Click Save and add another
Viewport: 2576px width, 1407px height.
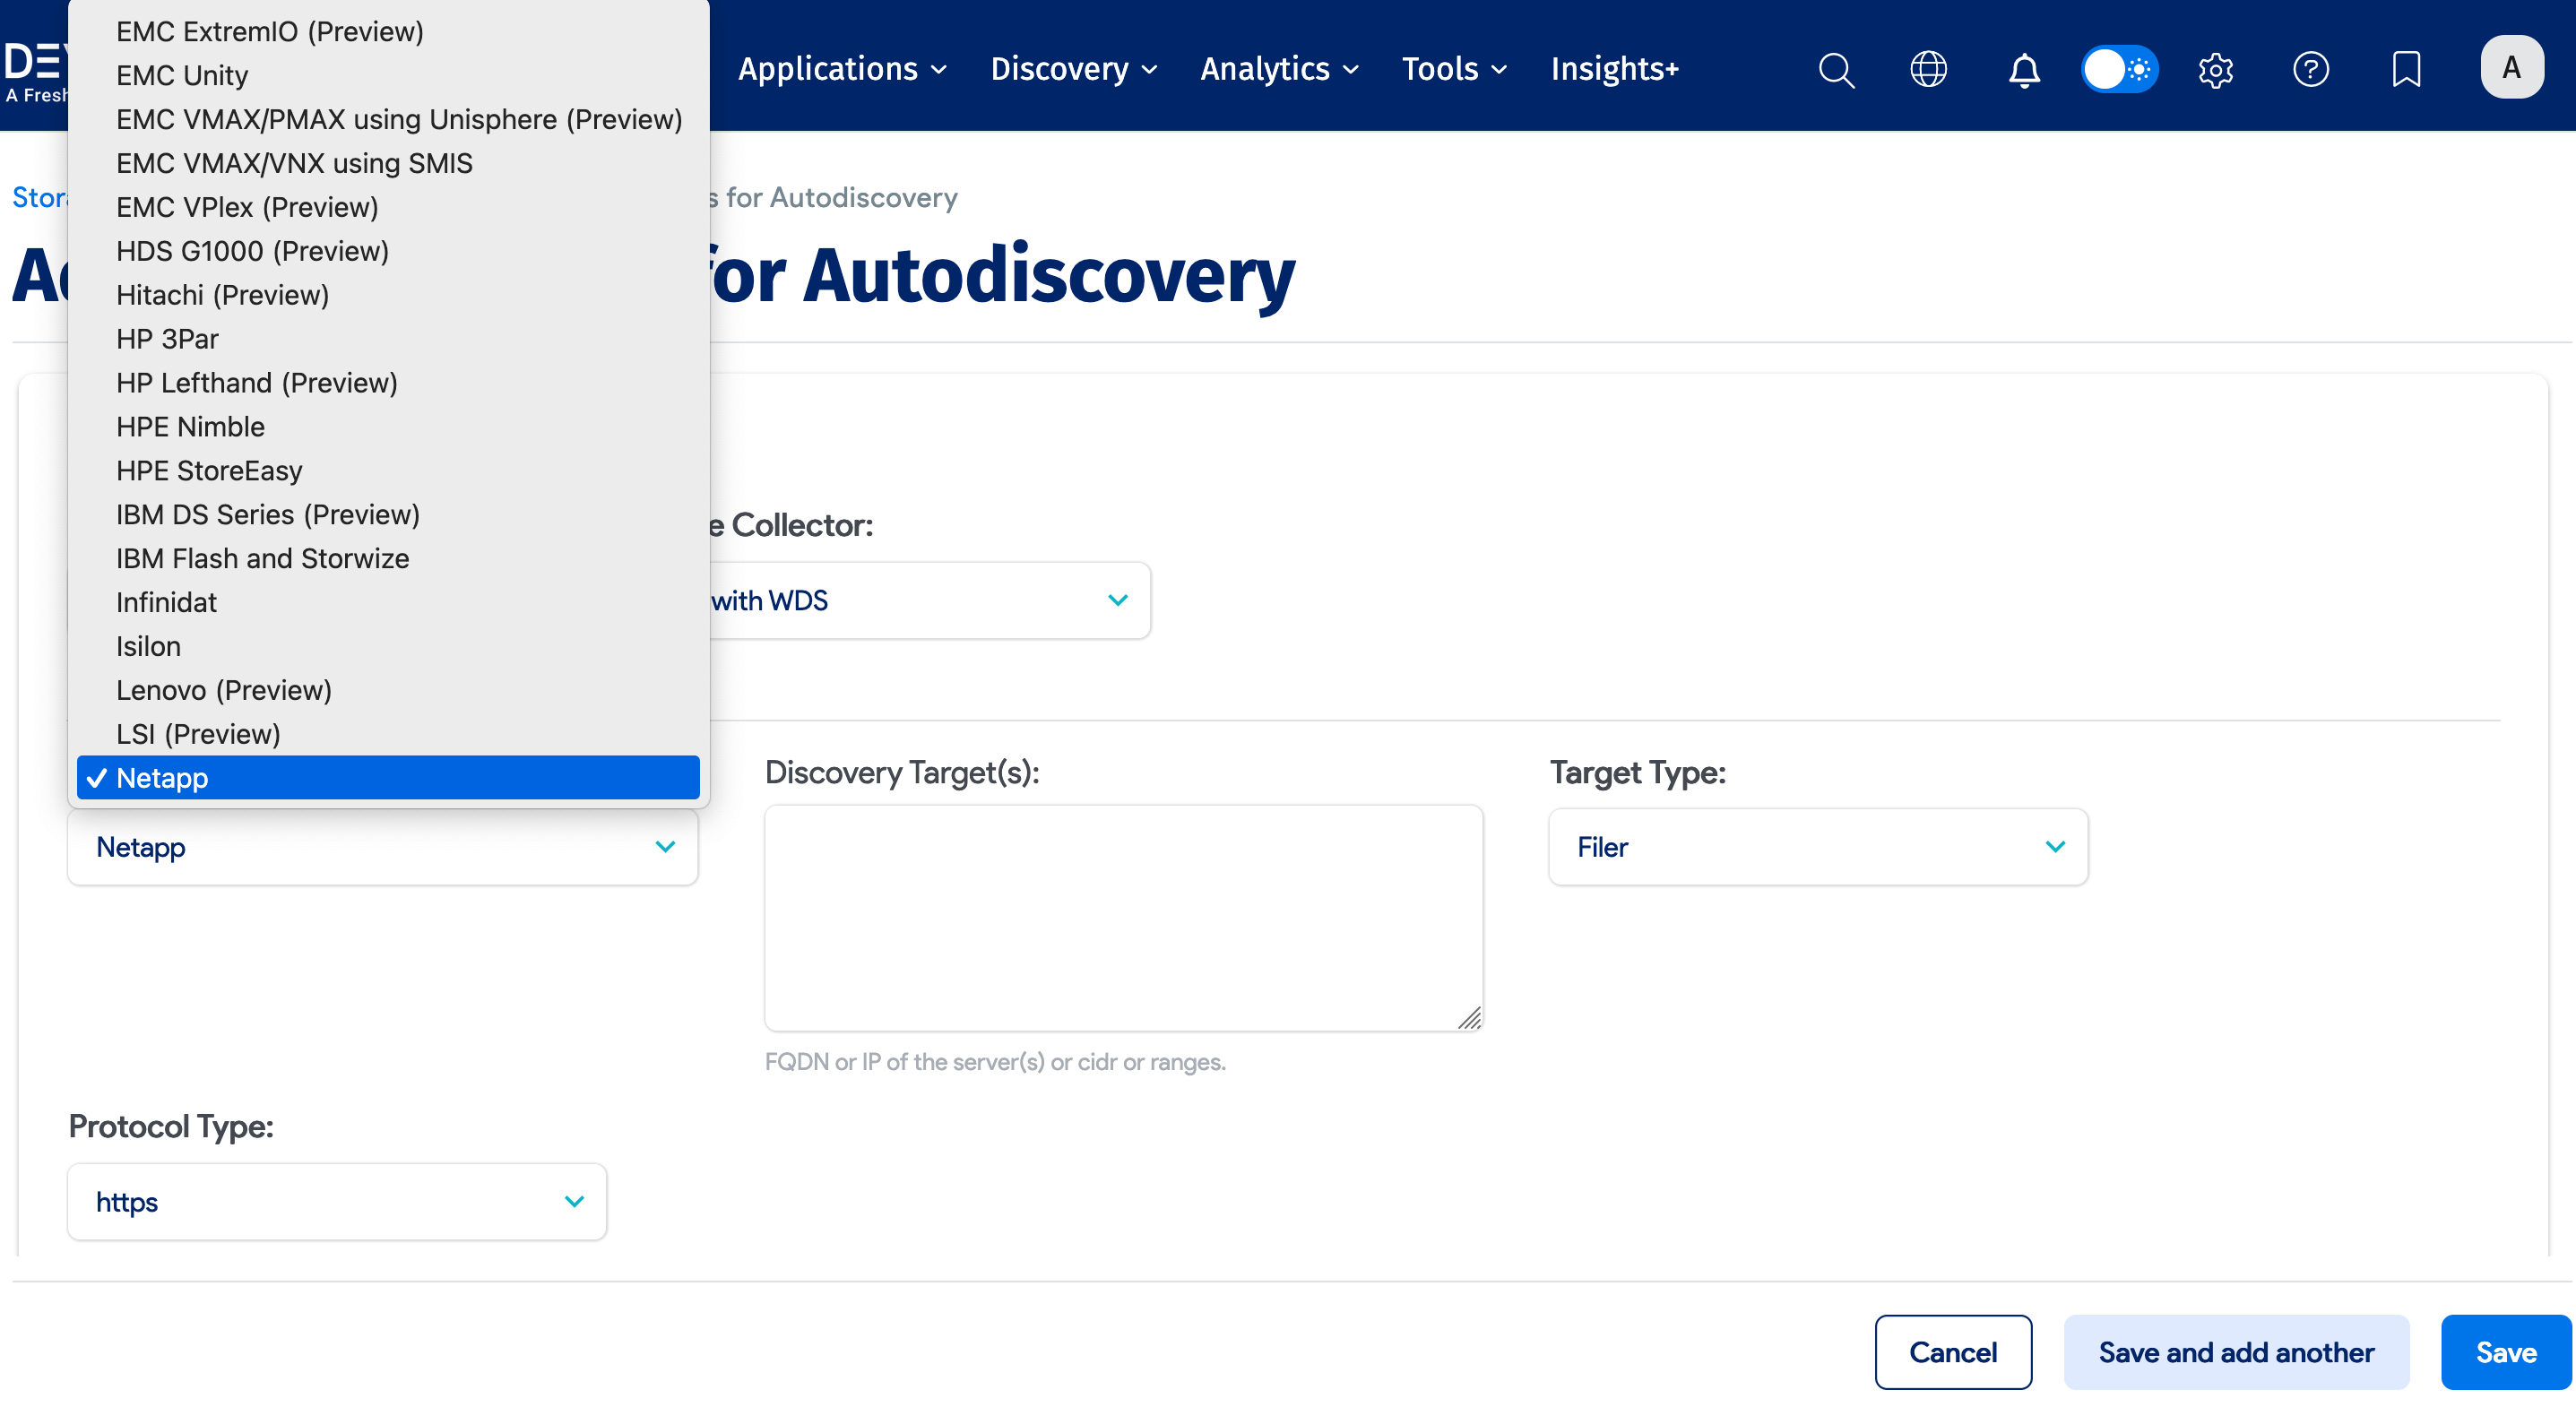2236,1352
